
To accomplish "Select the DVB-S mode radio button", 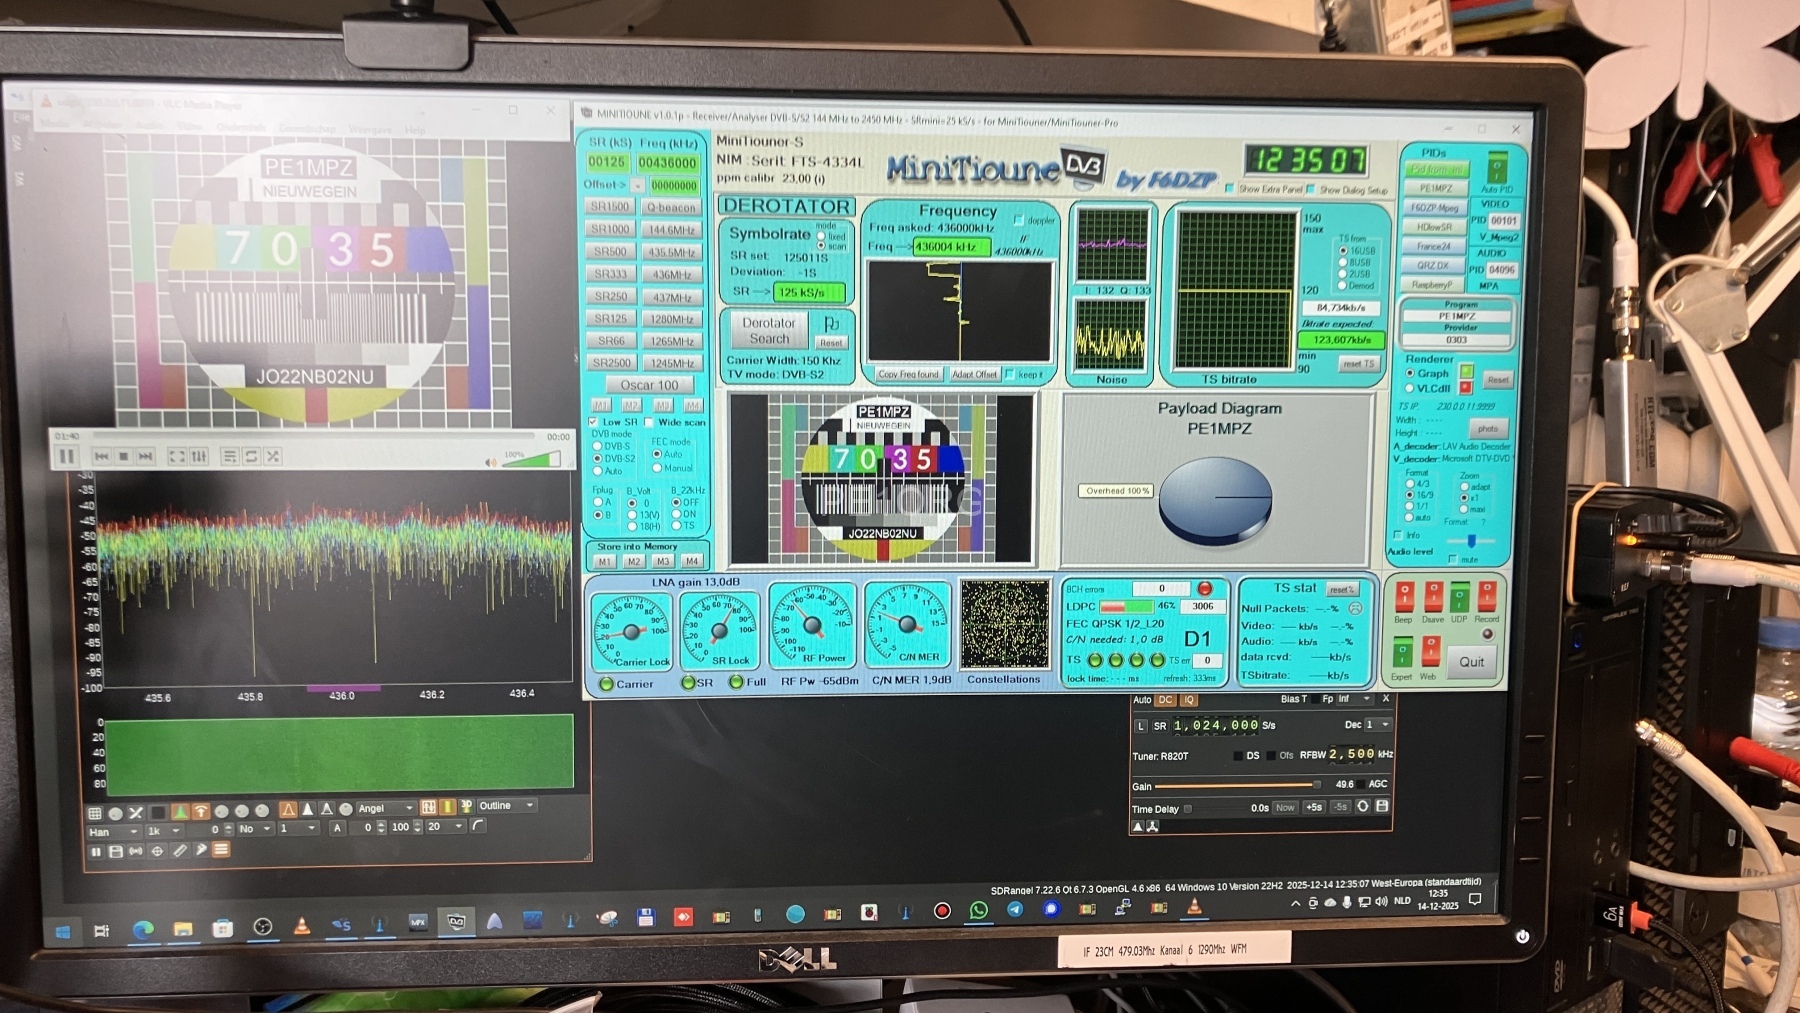I will [x=598, y=446].
